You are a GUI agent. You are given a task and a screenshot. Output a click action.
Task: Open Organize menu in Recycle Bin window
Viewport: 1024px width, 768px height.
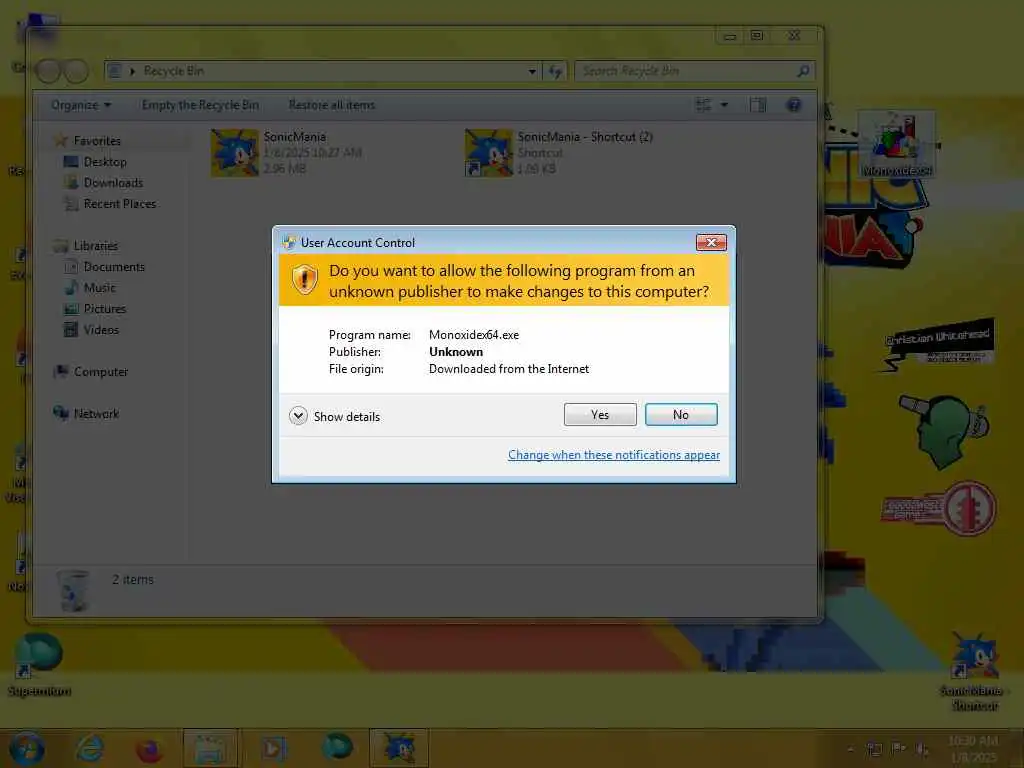(81, 105)
